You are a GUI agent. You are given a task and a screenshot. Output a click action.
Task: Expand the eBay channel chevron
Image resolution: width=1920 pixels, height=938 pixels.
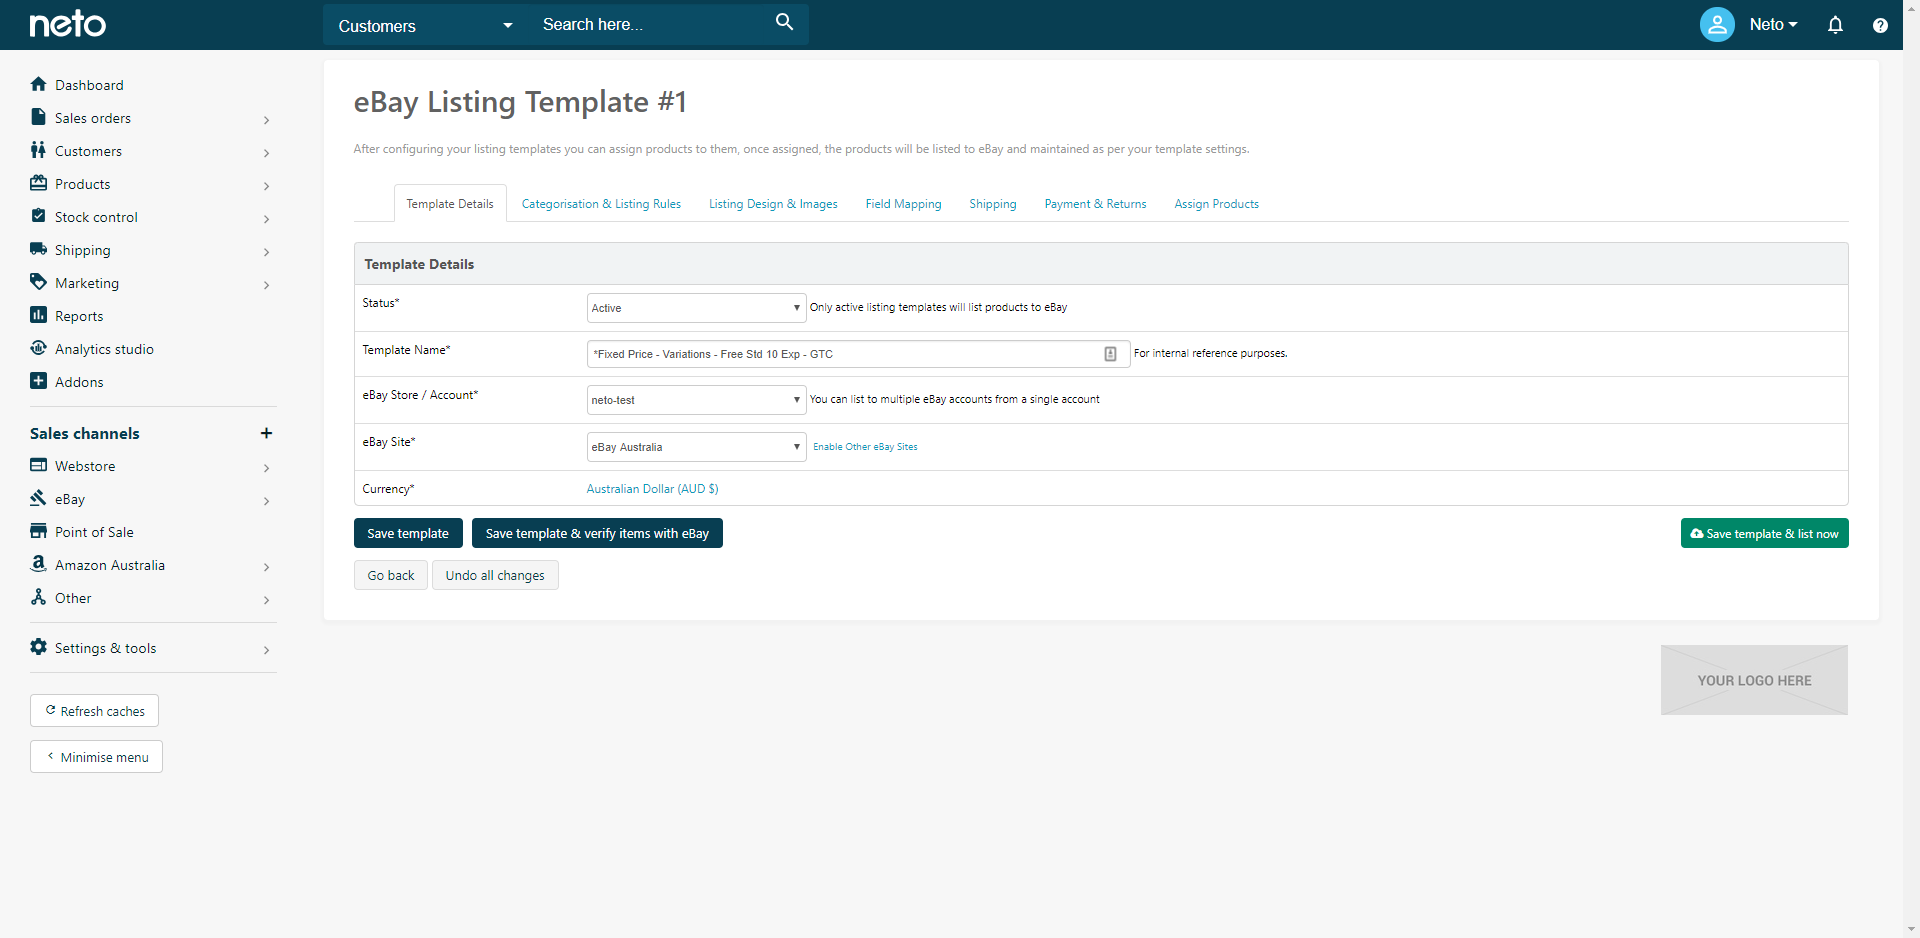pos(266,501)
